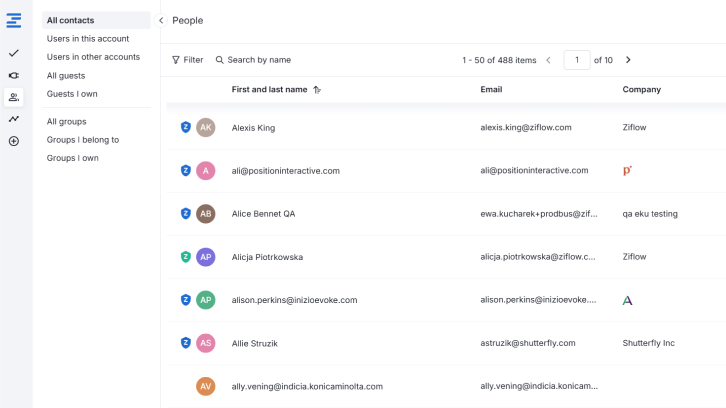This screenshot has height=408, width=726.
Task: Click the green shield badge beside Alicja Piotrkowska
Action: pos(185,257)
